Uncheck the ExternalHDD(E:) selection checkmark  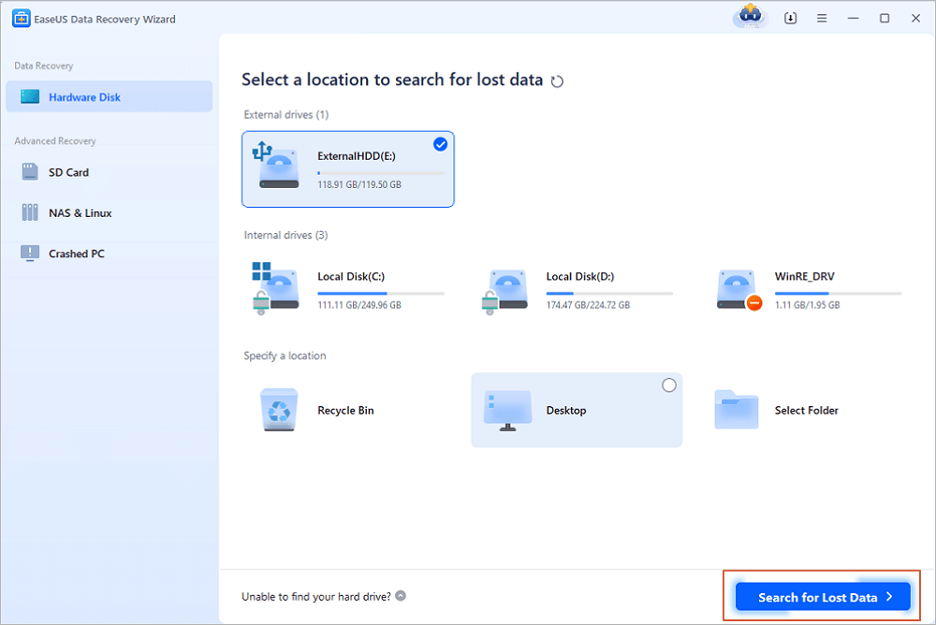tap(441, 144)
